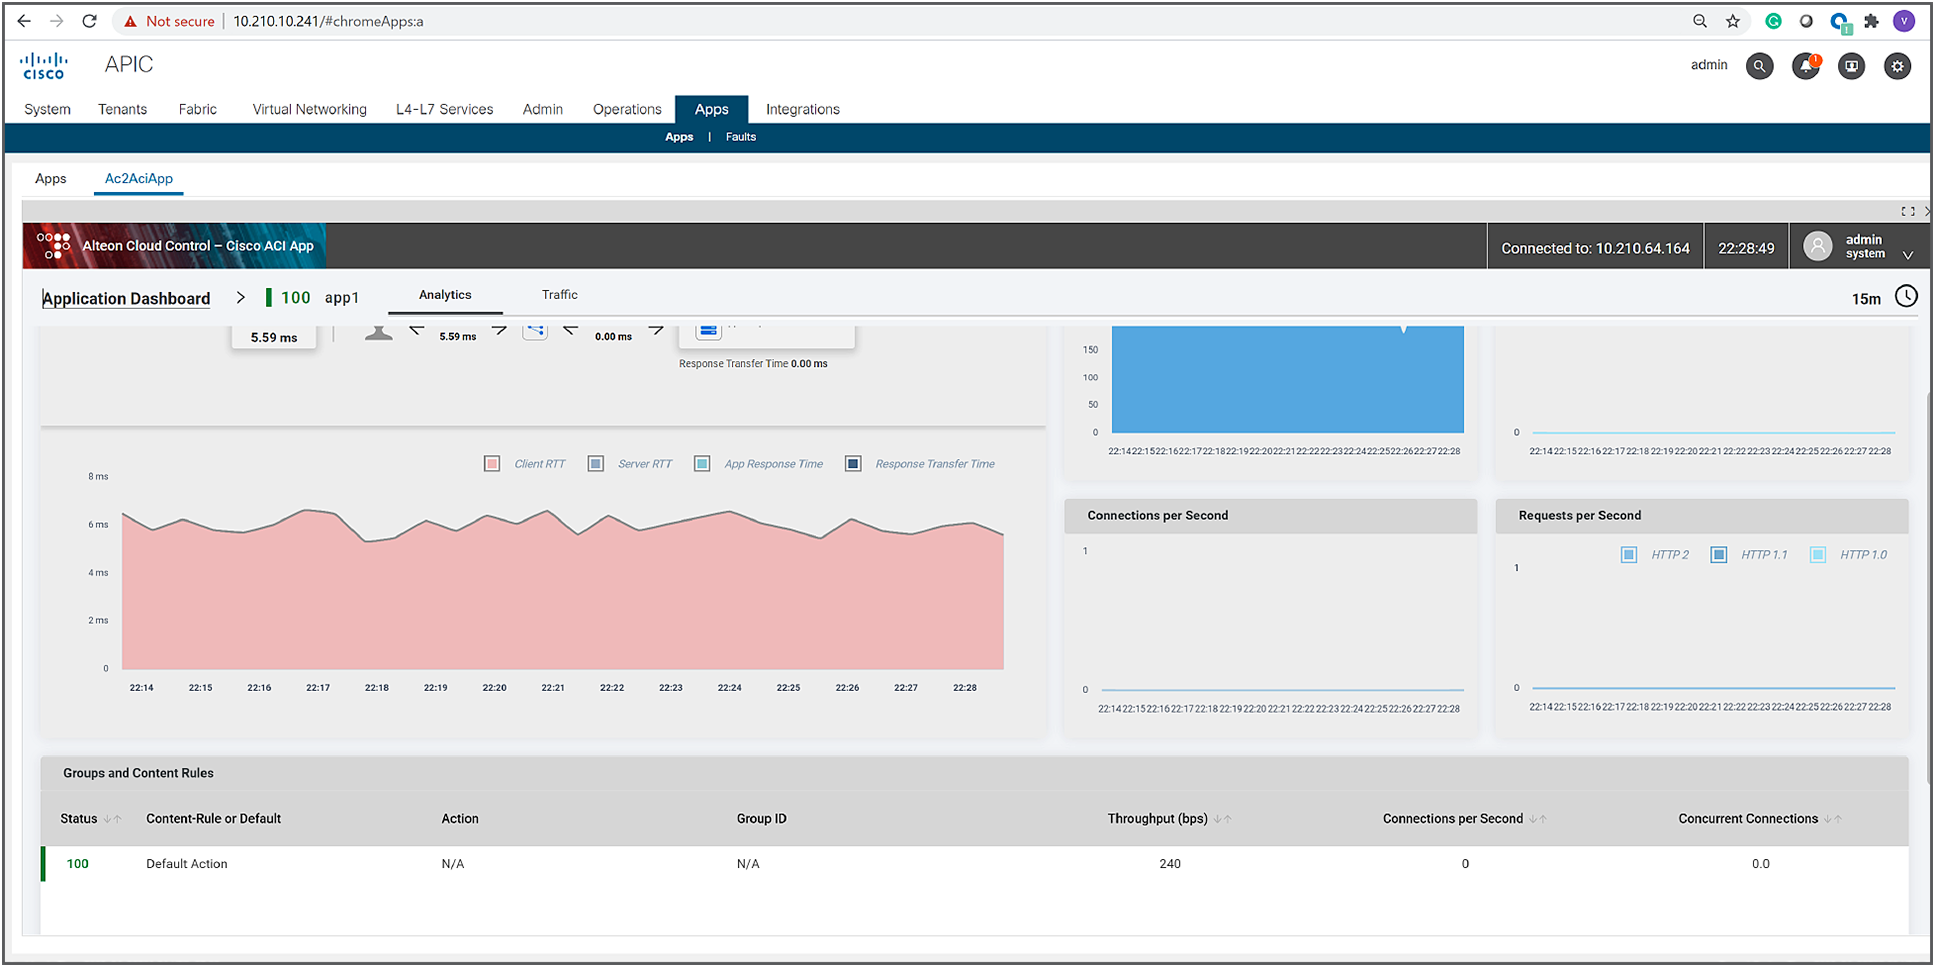The width and height of the screenshot is (1935, 967).
Task: Open the Chrome extensions puzzle icon
Action: pos(1872,21)
